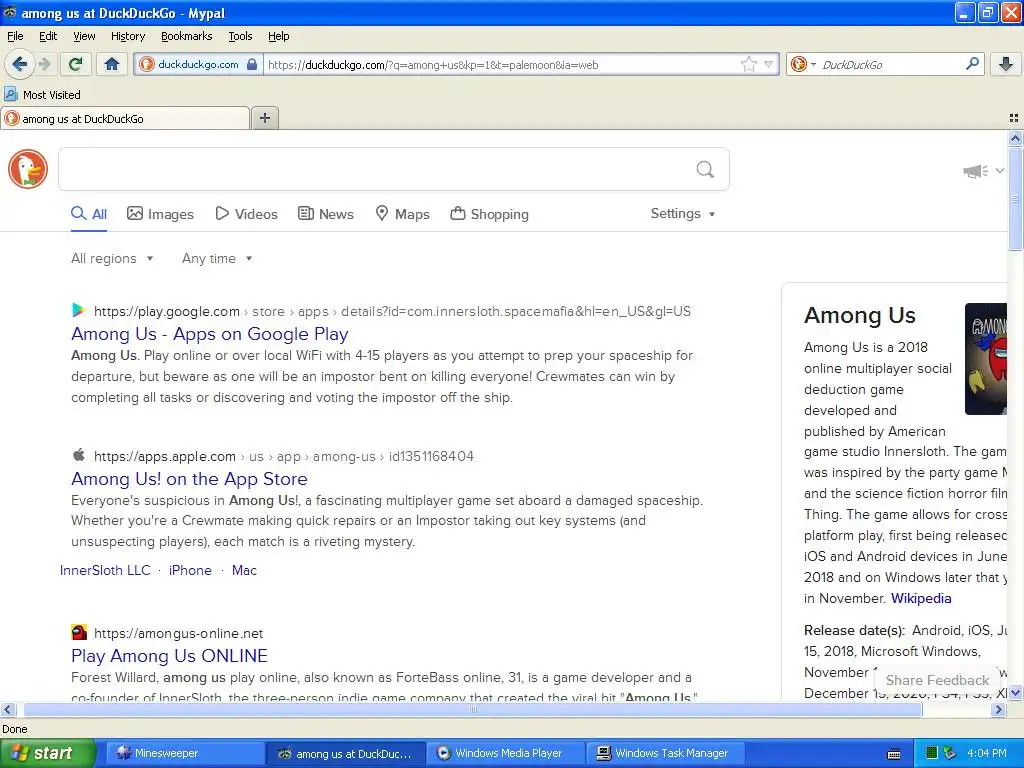Click the horizontal scrollbar left arrow
1024x768 pixels.
(7, 709)
